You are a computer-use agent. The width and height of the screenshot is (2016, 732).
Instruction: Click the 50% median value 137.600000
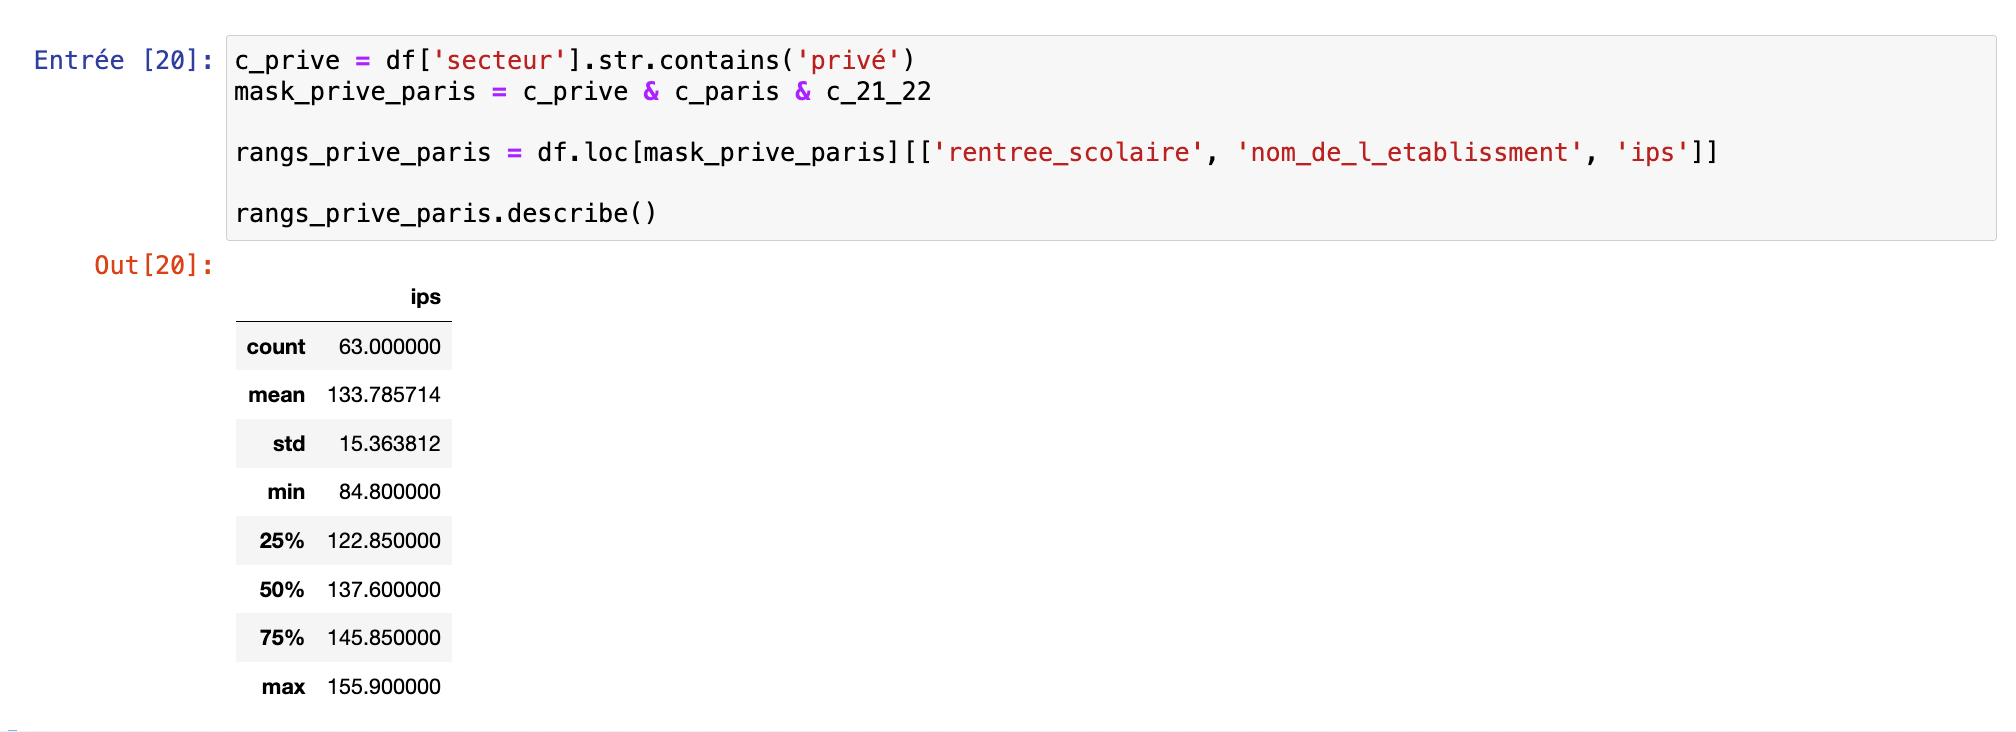click(x=384, y=590)
